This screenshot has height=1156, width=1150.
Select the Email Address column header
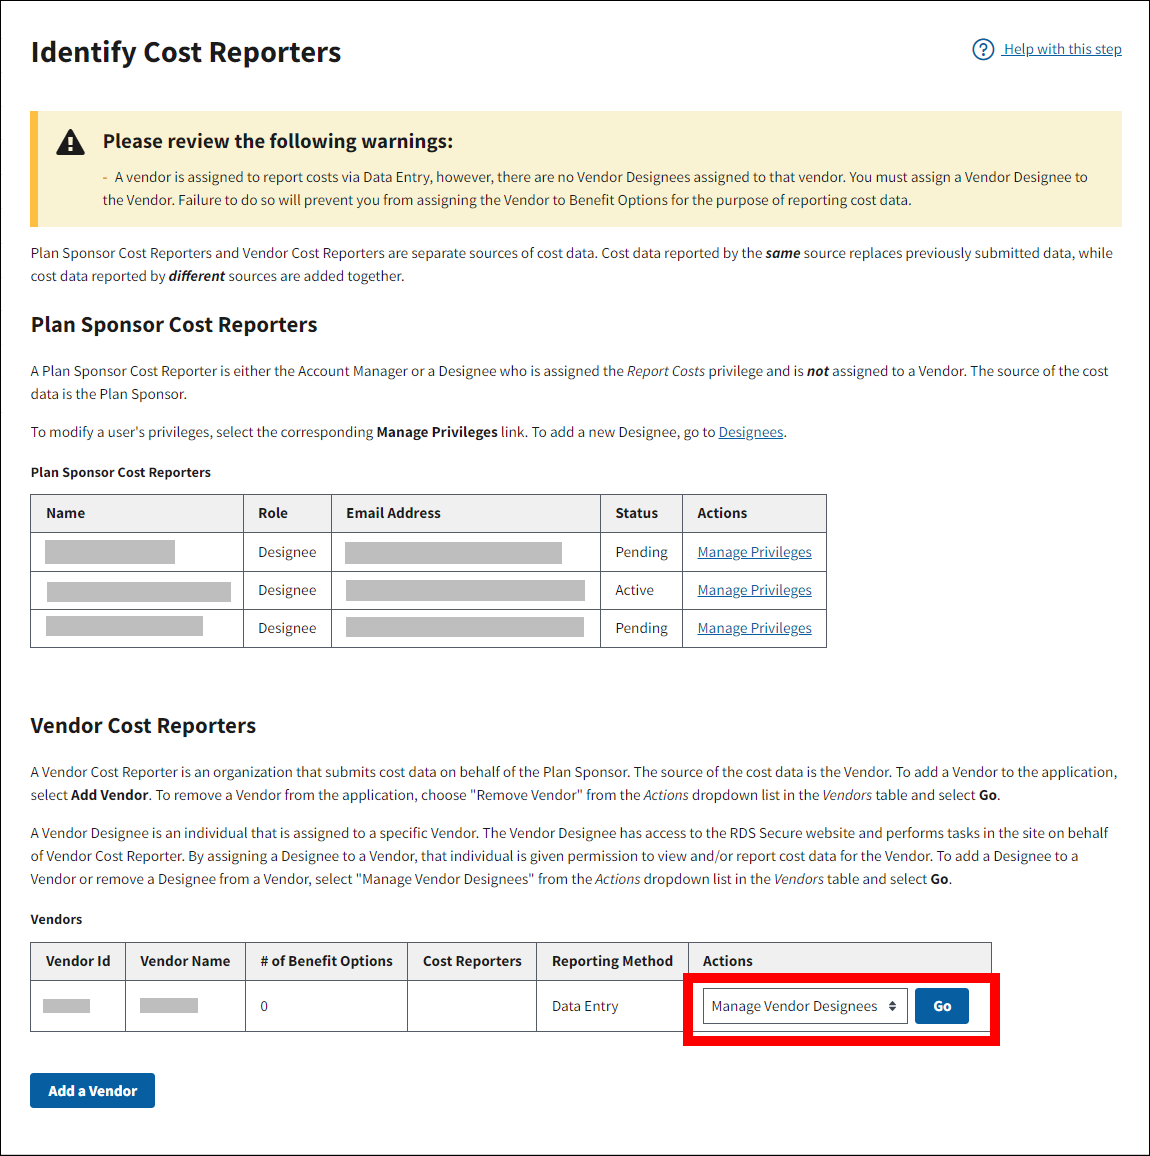[x=393, y=513]
